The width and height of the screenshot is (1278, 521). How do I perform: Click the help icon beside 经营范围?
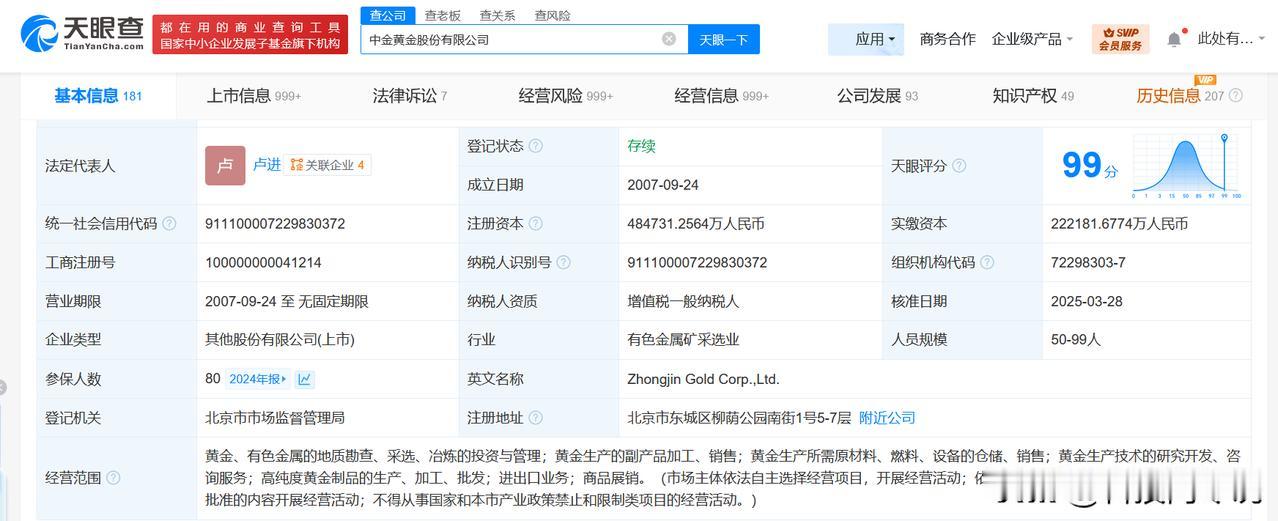113,478
